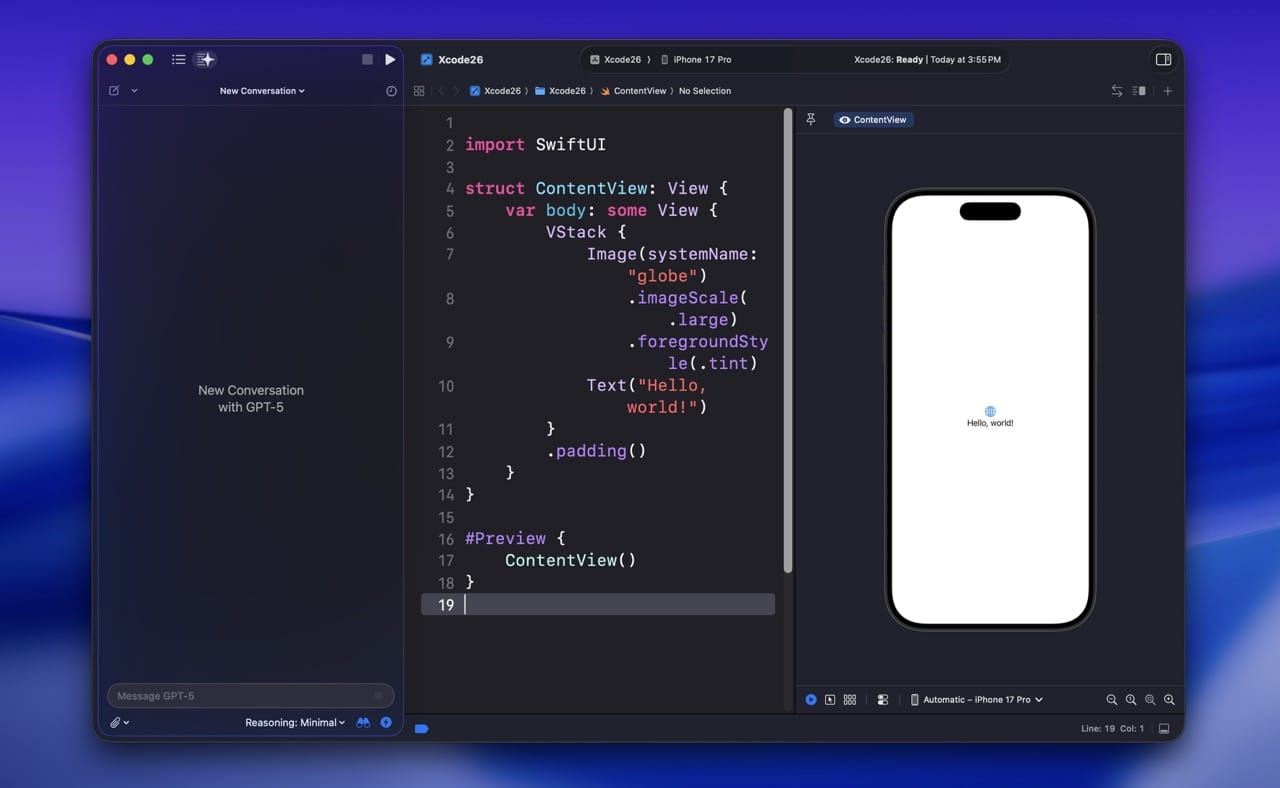
Task: Click line number 19 in the gutter
Action: (x=445, y=604)
